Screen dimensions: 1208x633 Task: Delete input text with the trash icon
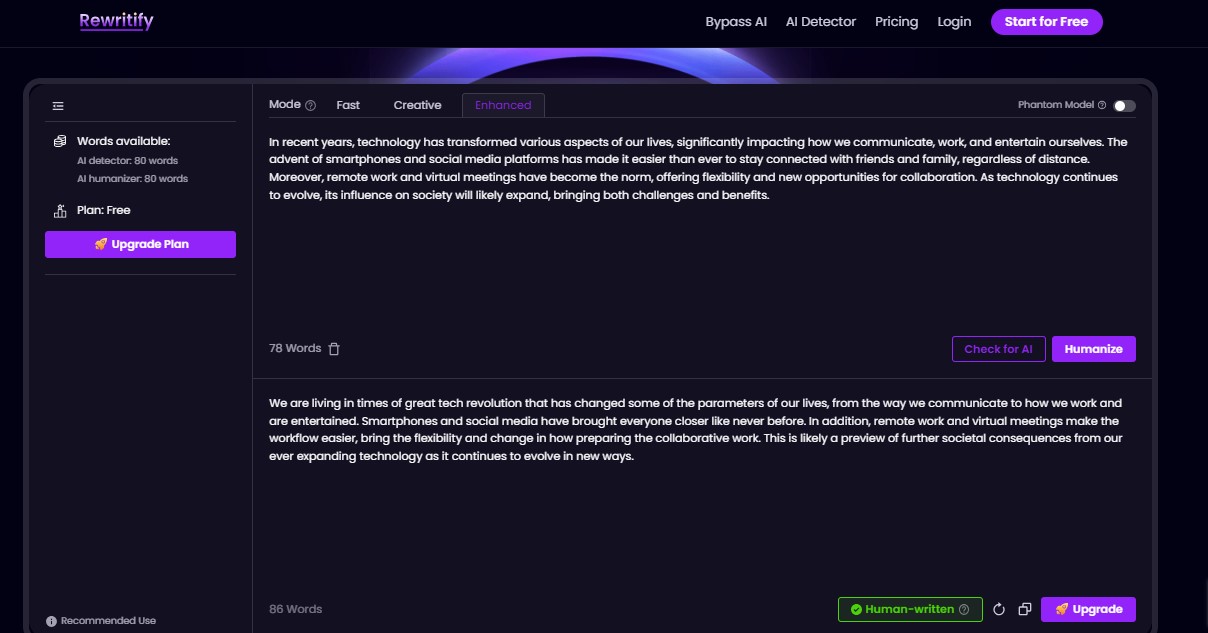(x=334, y=349)
